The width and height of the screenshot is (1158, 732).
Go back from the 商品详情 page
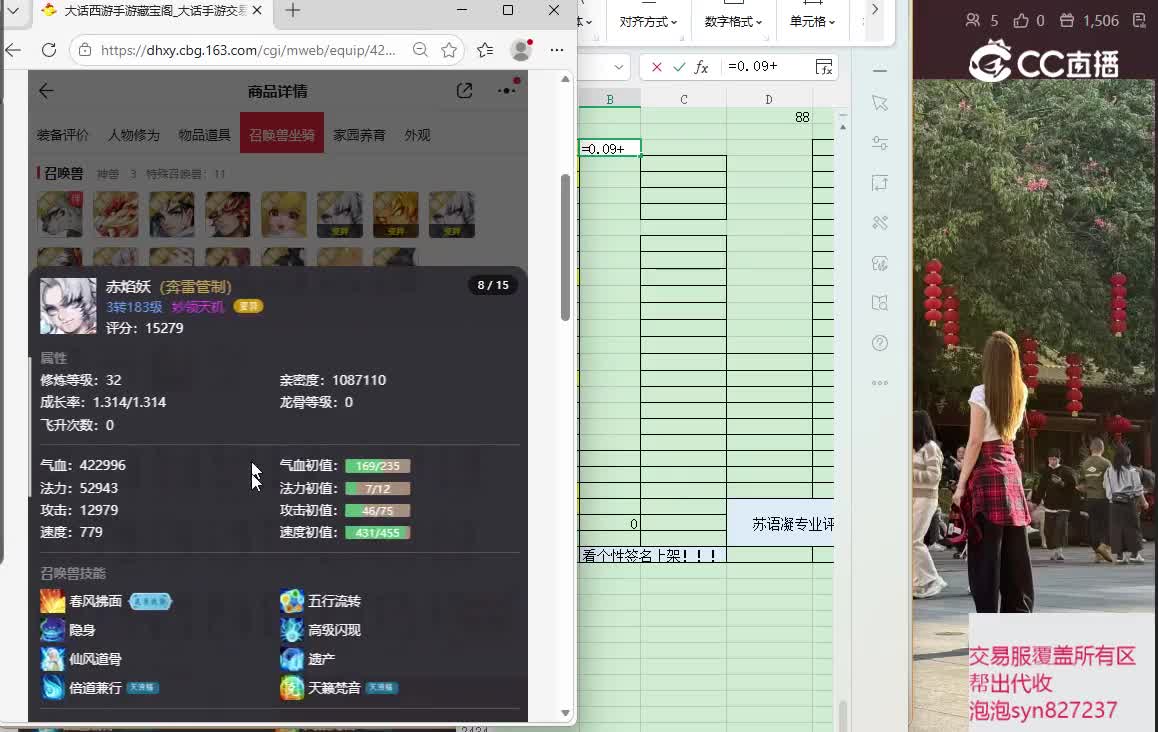pyautogui.click(x=46, y=91)
